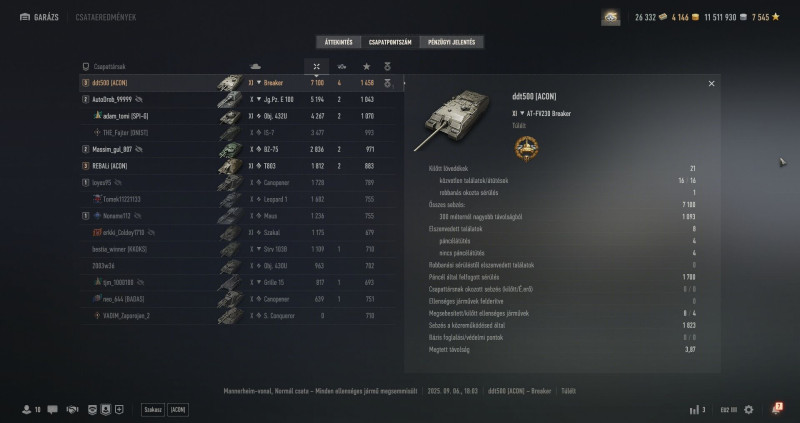Sort by kills column icon
This screenshot has height=423, width=800.
click(341, 66)
